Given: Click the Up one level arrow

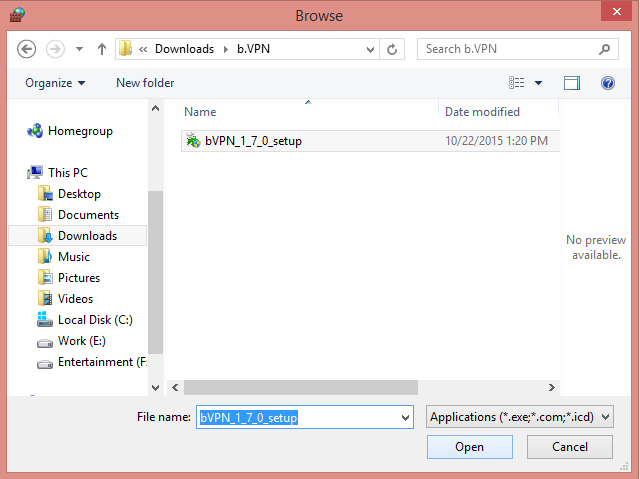Looking at the screenshot, I should [x=101, y=48].
